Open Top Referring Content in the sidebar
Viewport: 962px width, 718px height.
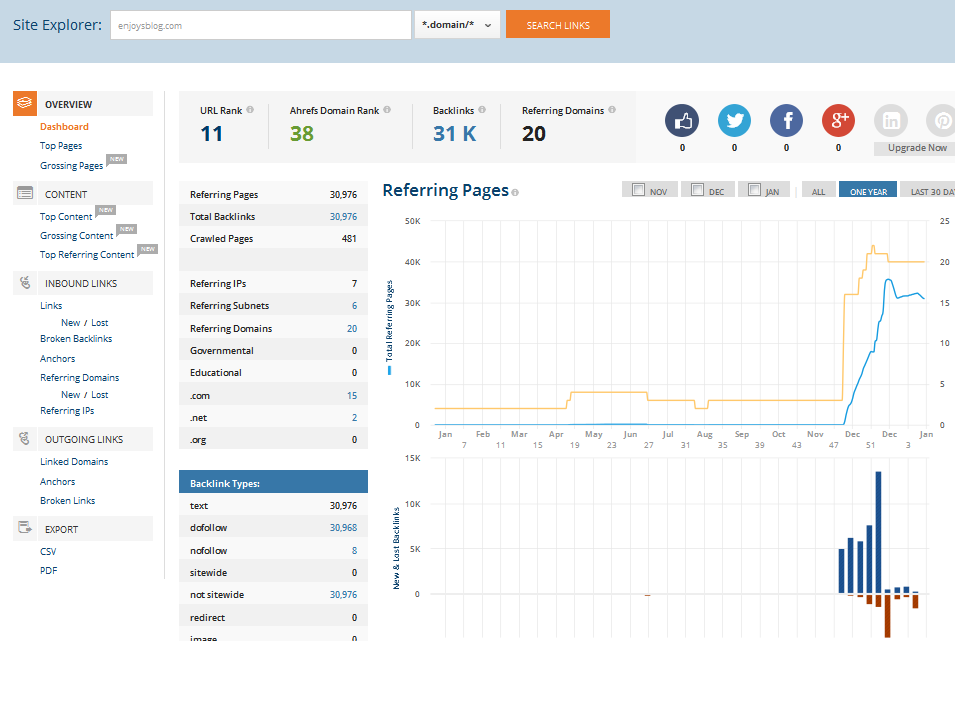pyautogui.click(x=87, y=255)
